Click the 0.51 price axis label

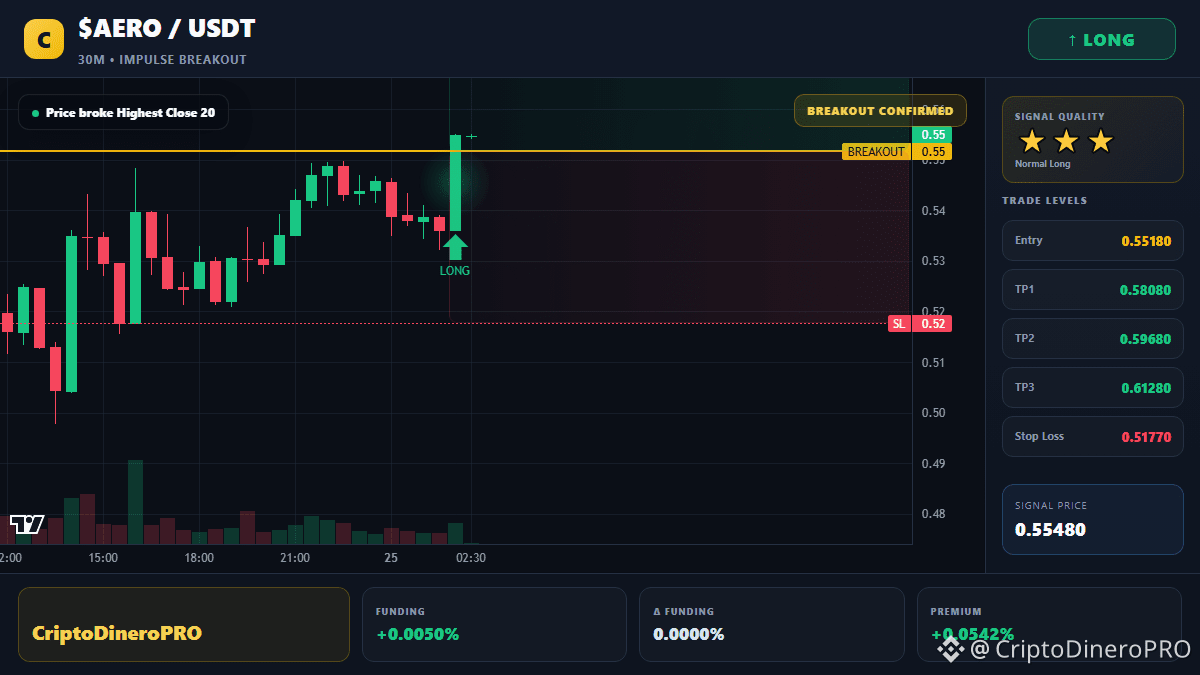coord(933,362)
